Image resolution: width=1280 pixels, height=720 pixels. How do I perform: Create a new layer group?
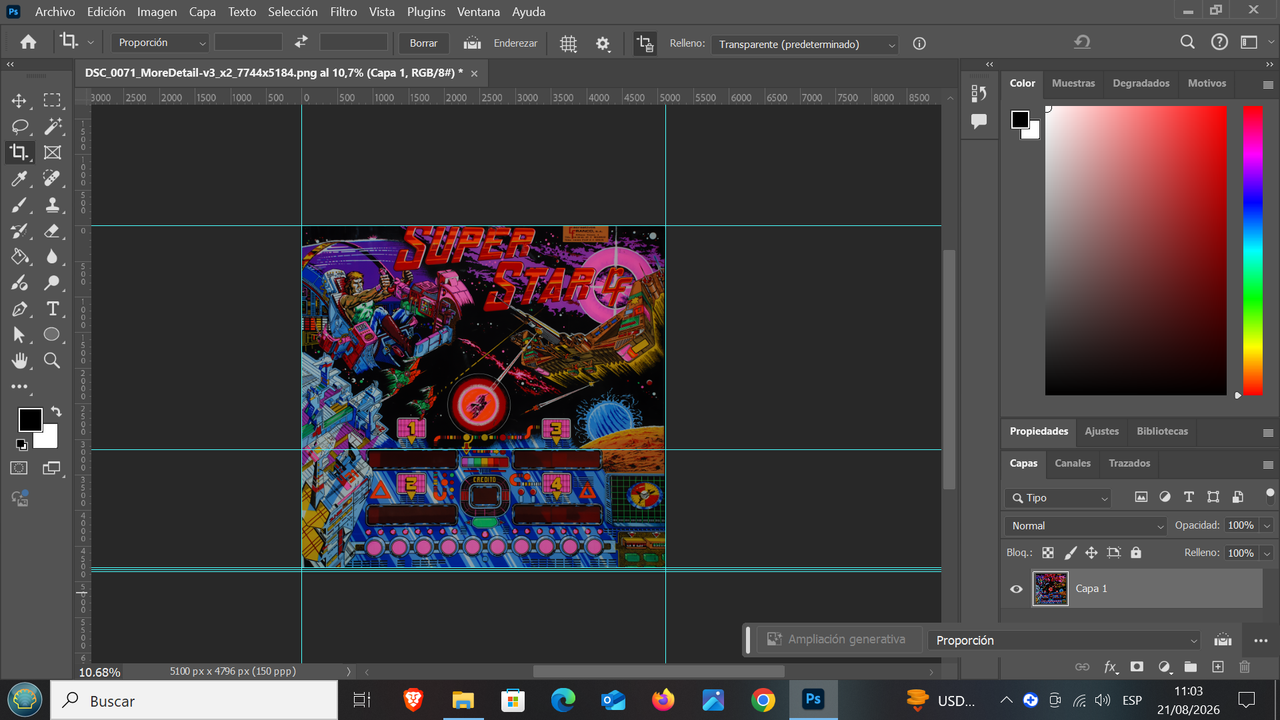1191,667
